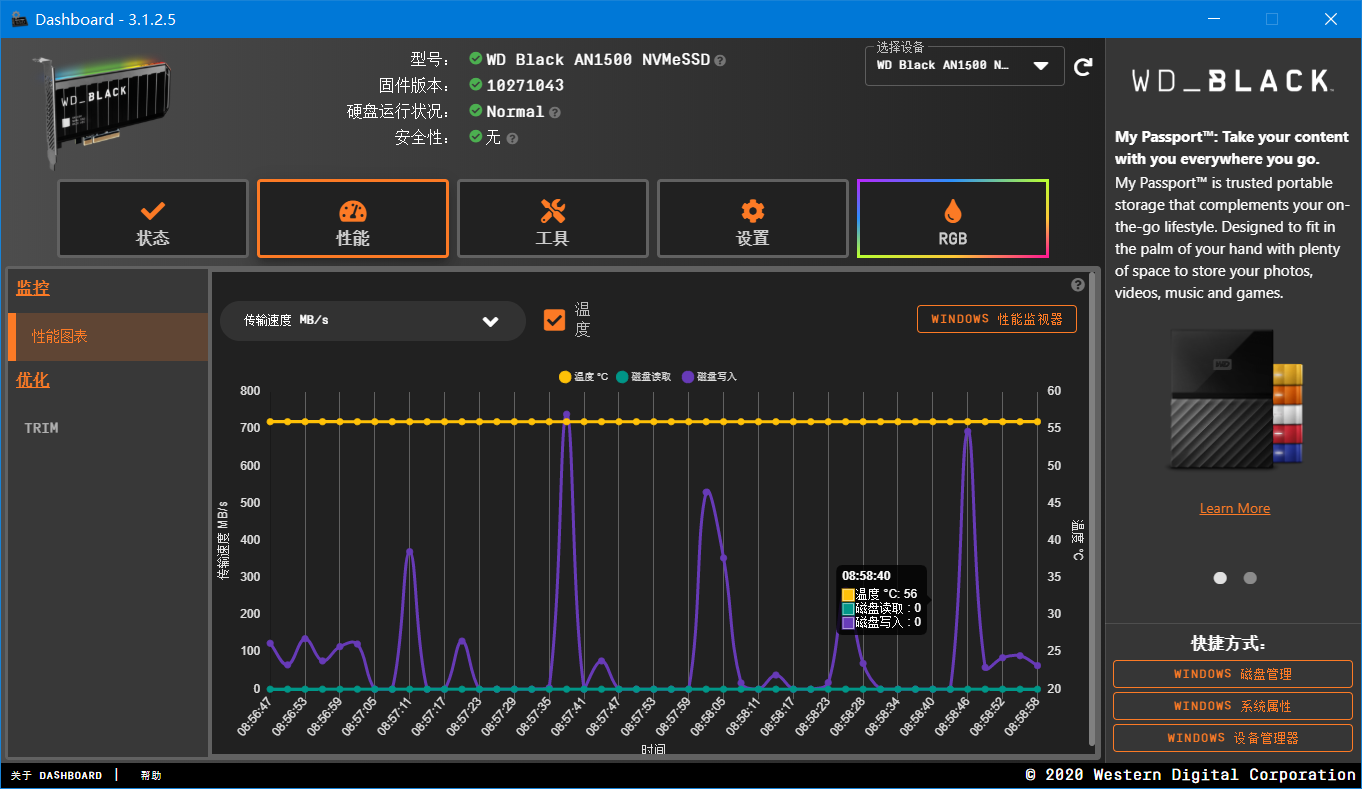The image size is (1362, 789).
Task: Click help icon next to 安全性 value
Action: (x=512, y=139)
